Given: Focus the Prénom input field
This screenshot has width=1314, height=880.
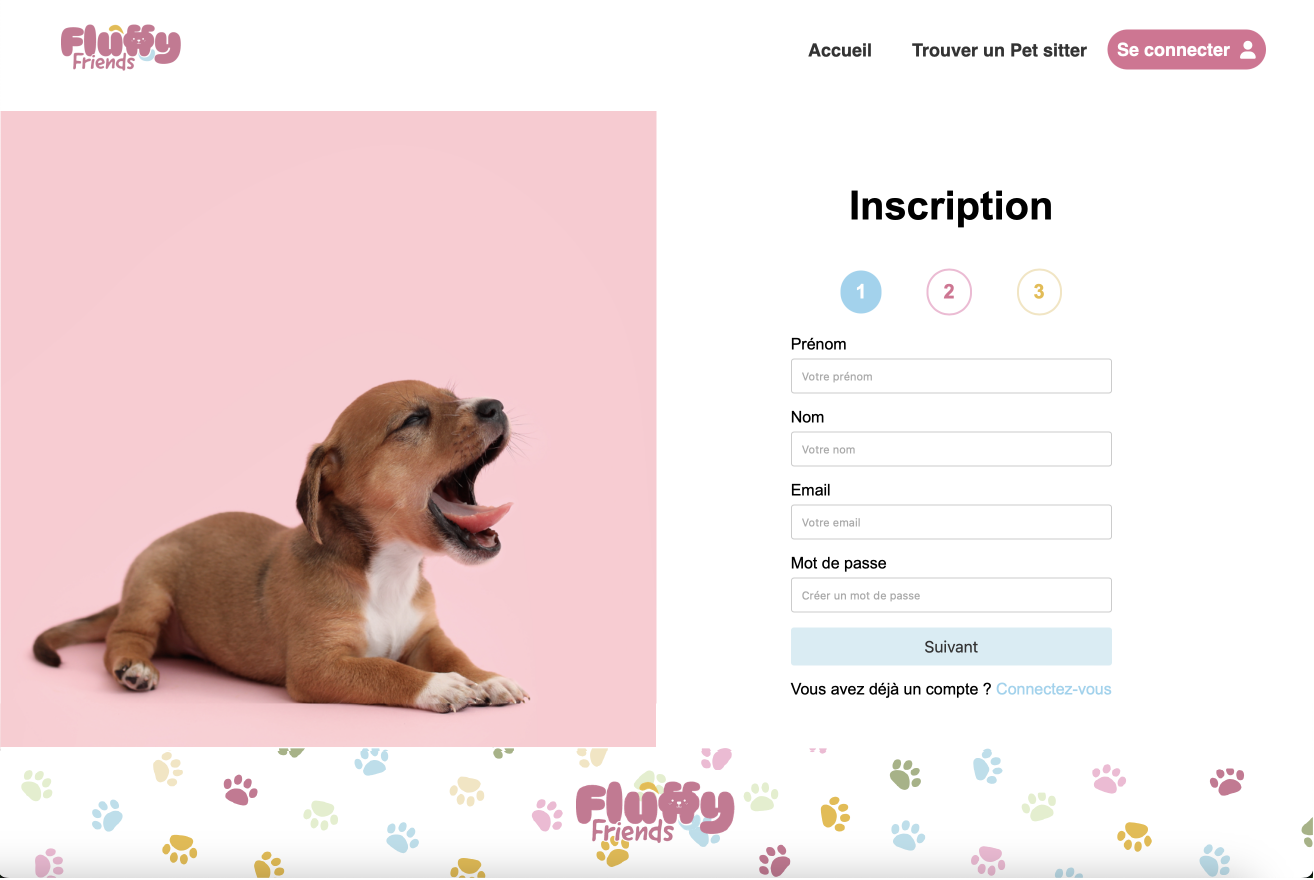Looking at the screenshot, I should click(x=951, y=376).
